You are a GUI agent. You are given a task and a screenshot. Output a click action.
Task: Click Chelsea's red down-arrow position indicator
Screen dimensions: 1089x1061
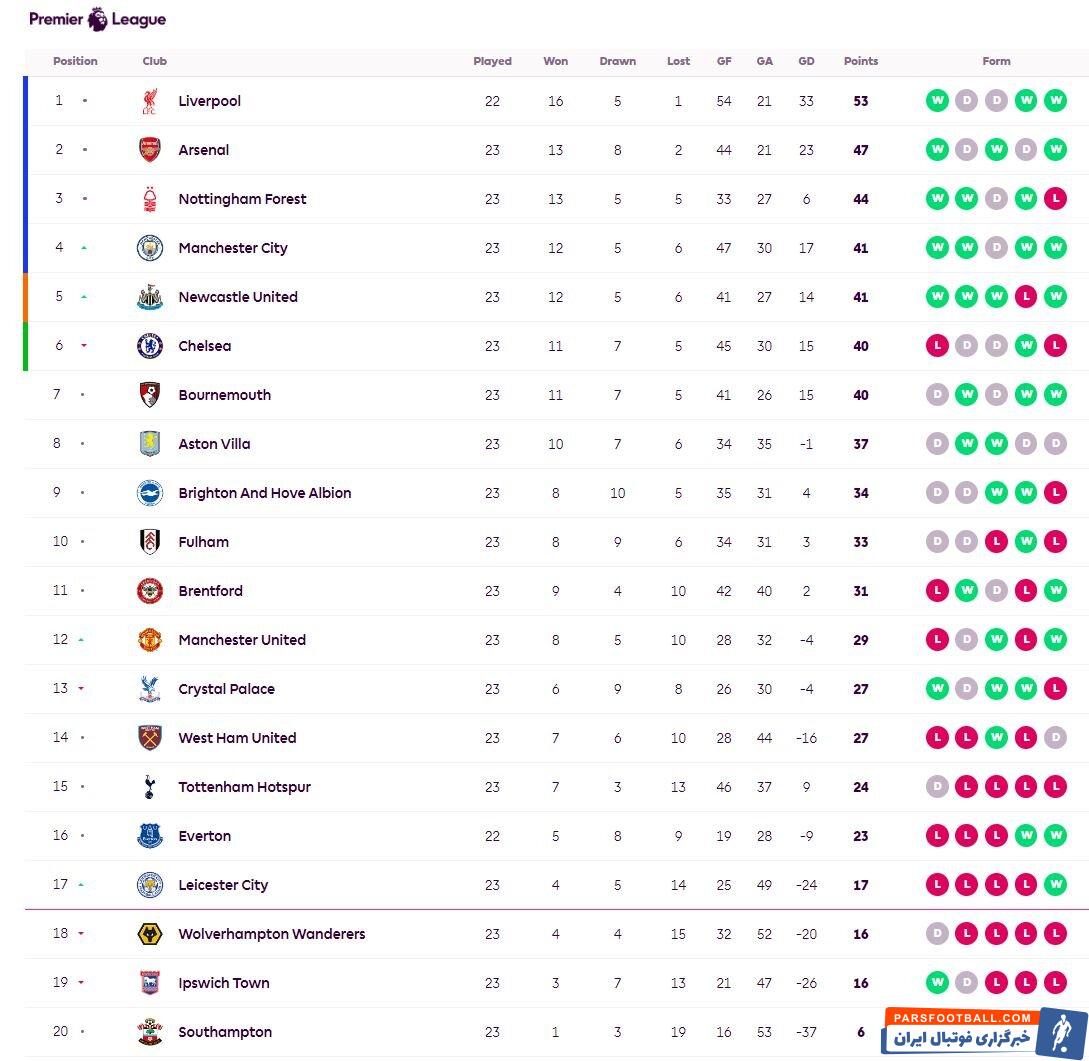point(84,346)
